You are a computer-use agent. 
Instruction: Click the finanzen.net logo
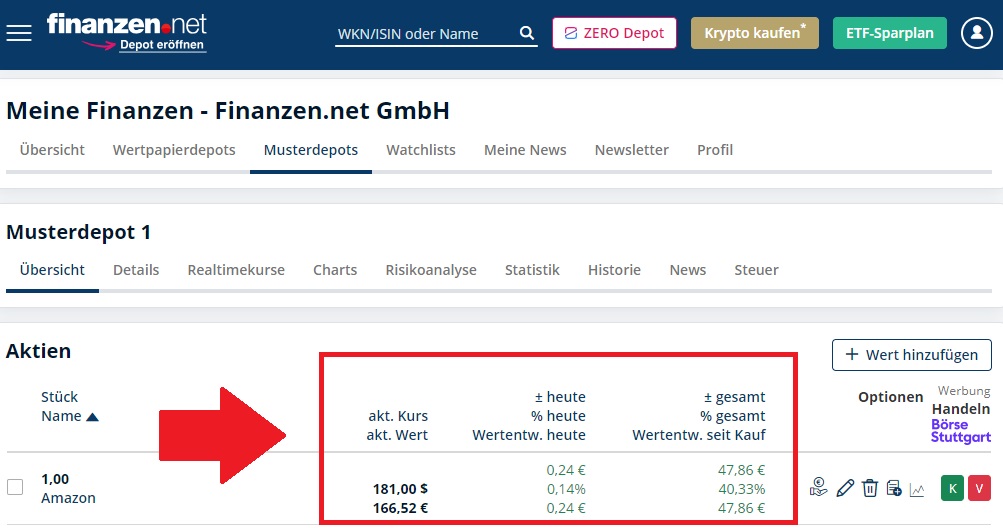(127, 24)
